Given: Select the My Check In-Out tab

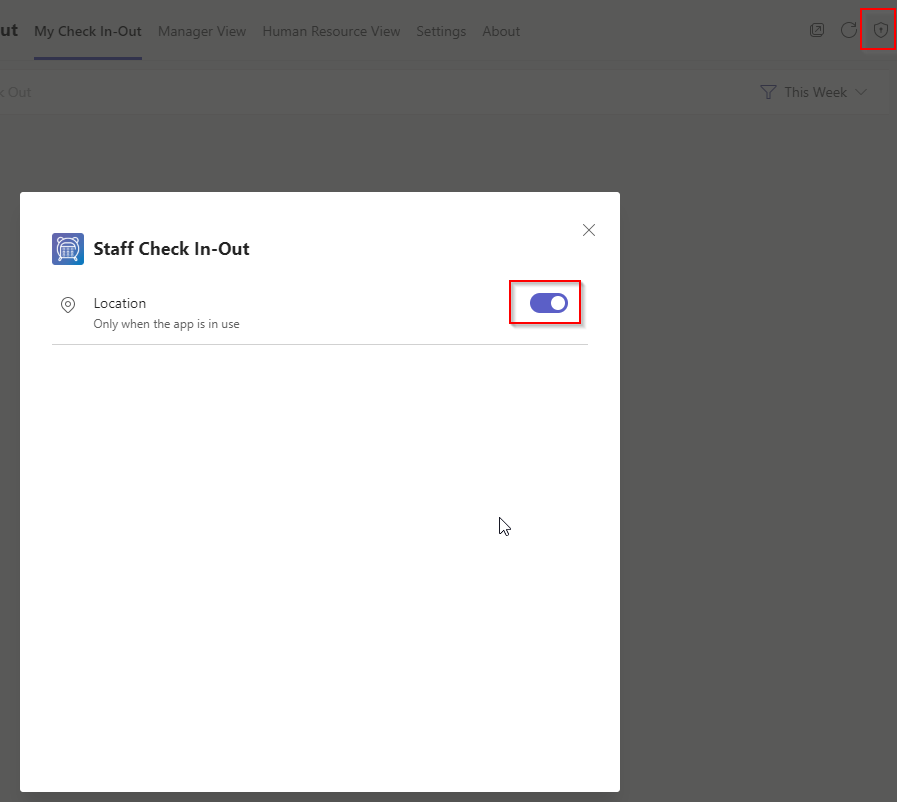Looking at the screenshot, I should (88, 31).
